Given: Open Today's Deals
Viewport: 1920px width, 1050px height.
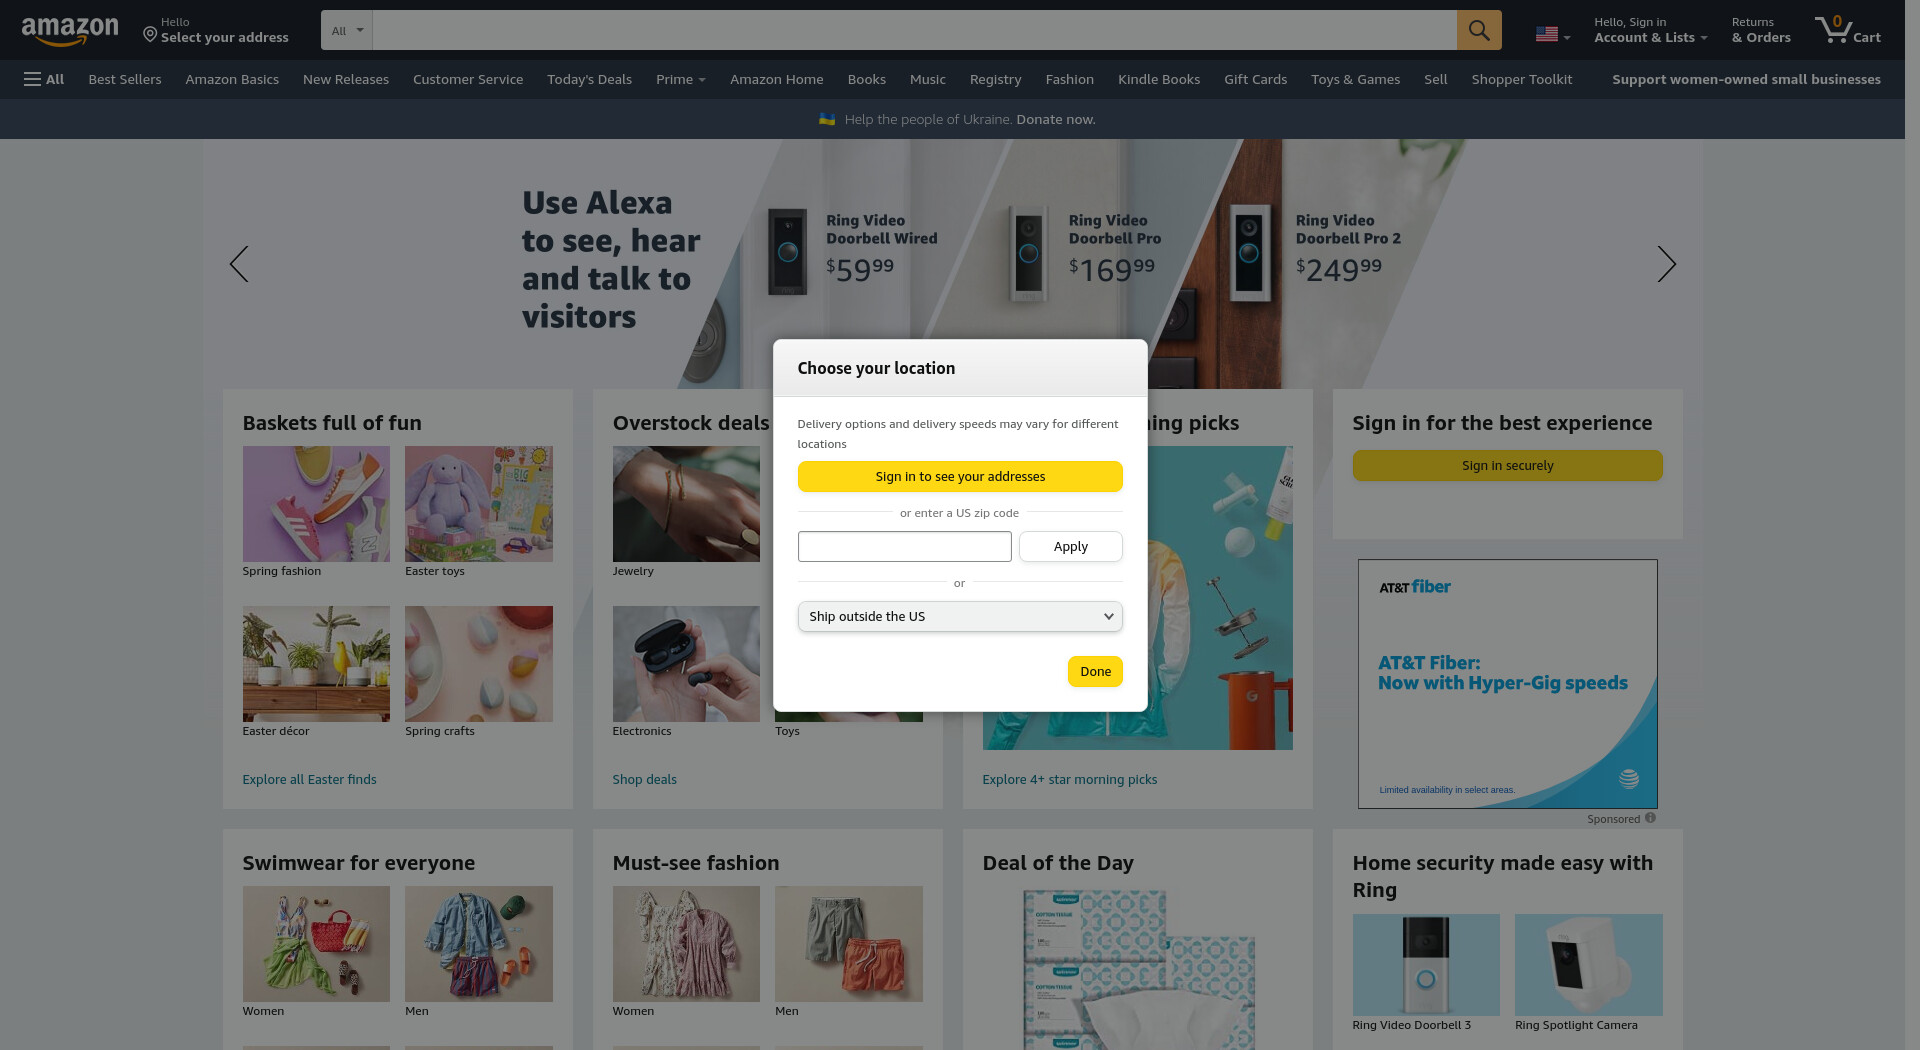Looking at the screenshot, I should pyautogui.click(x=589, y=79).
